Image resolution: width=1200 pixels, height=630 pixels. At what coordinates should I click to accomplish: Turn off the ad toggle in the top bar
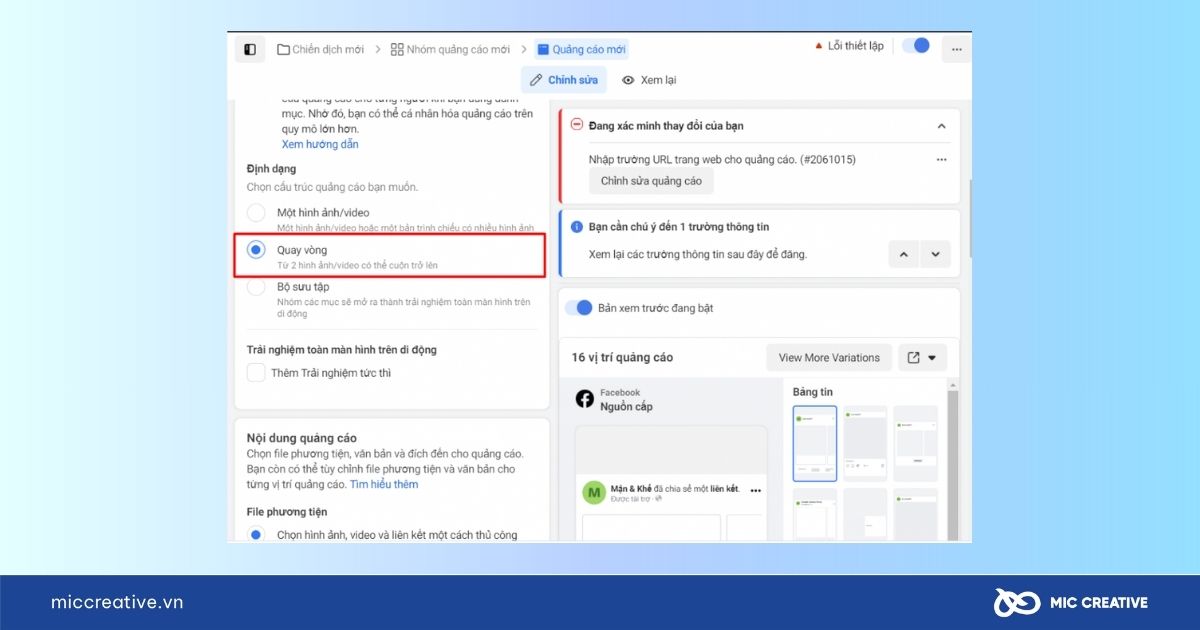[916, 46]
